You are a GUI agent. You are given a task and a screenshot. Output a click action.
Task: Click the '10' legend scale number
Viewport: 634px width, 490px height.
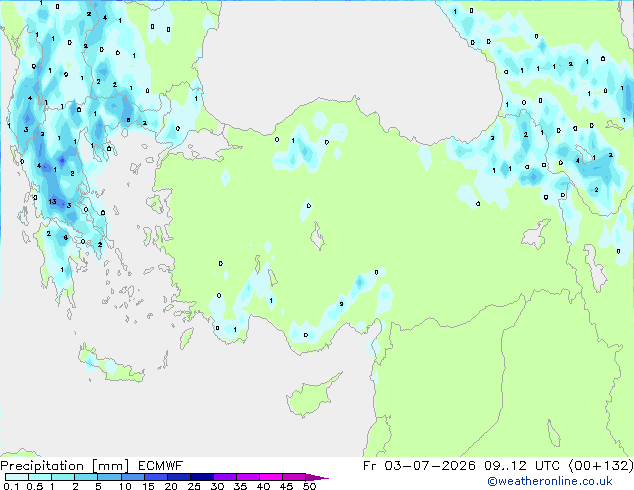click(125, 486)
